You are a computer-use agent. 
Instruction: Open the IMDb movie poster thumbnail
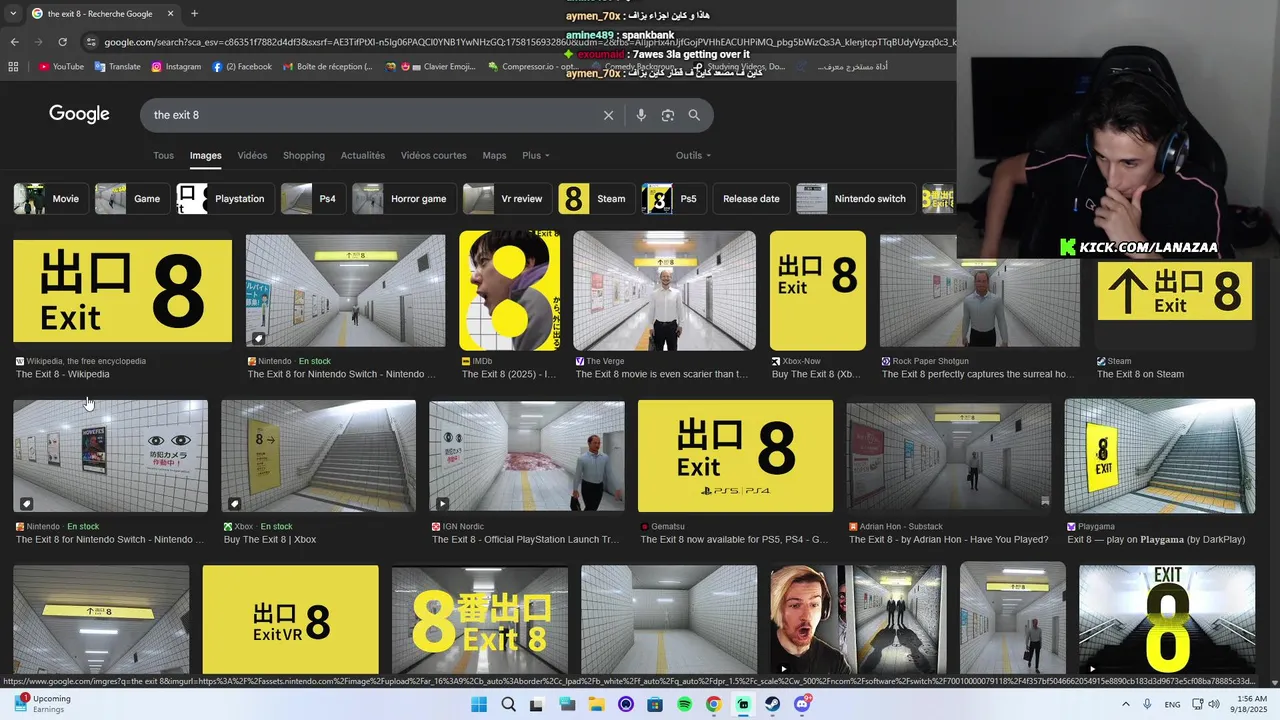(x=510, y=291)
